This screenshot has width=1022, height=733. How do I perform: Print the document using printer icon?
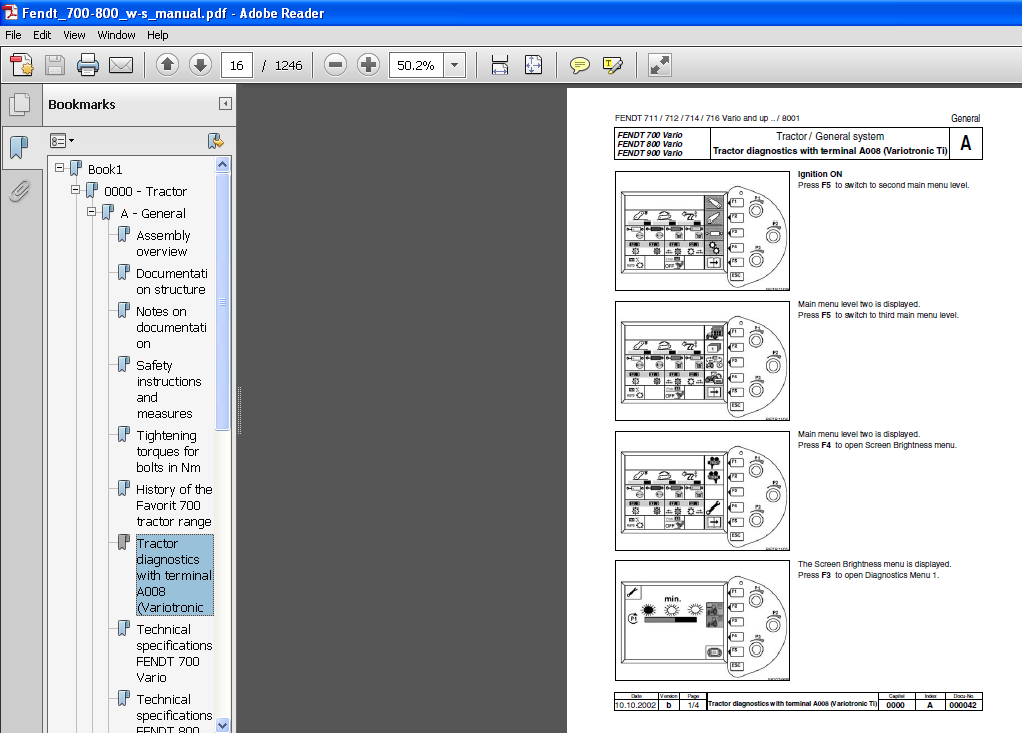pyautogui.click(x=87, y=65)
